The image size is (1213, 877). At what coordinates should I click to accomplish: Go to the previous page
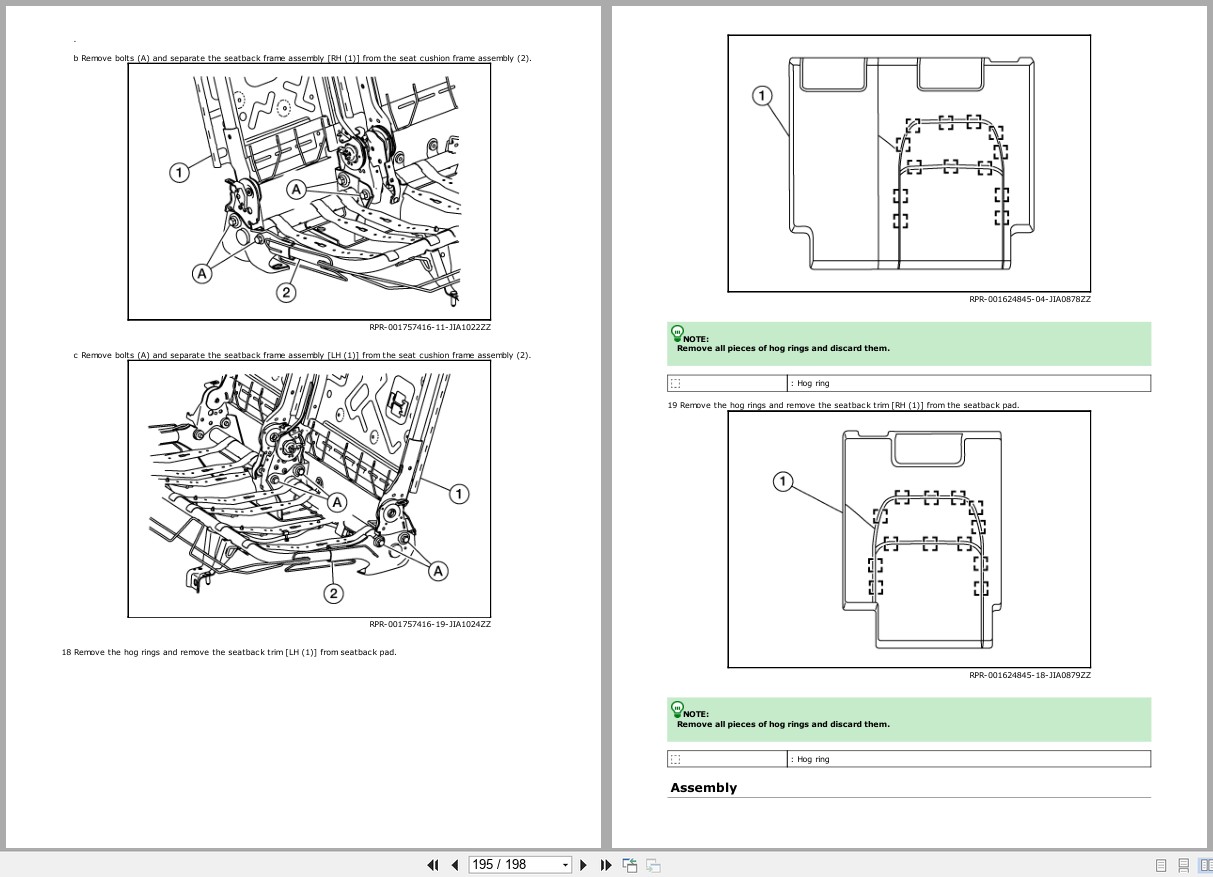click(455, 865)
